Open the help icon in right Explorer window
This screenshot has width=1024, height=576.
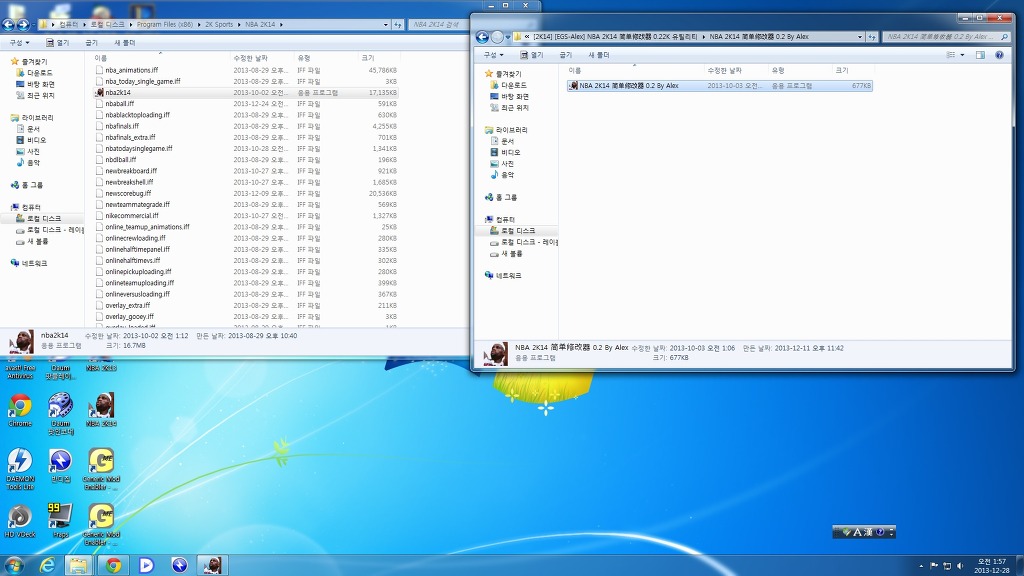1000,55
